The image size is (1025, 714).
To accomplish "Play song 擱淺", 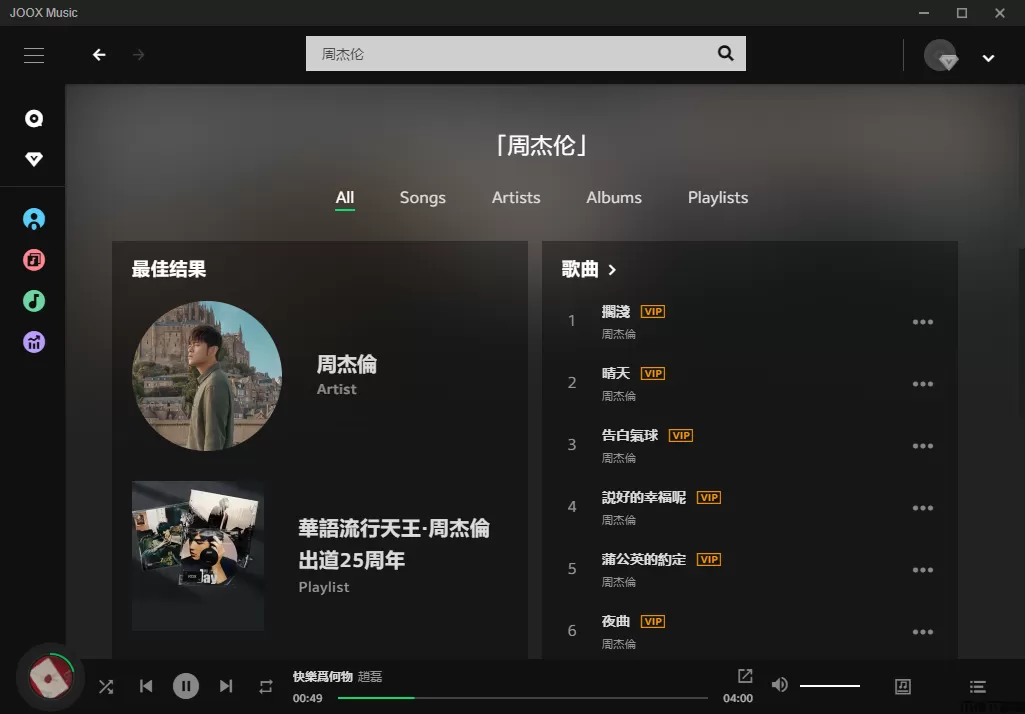I will [616, 312].
